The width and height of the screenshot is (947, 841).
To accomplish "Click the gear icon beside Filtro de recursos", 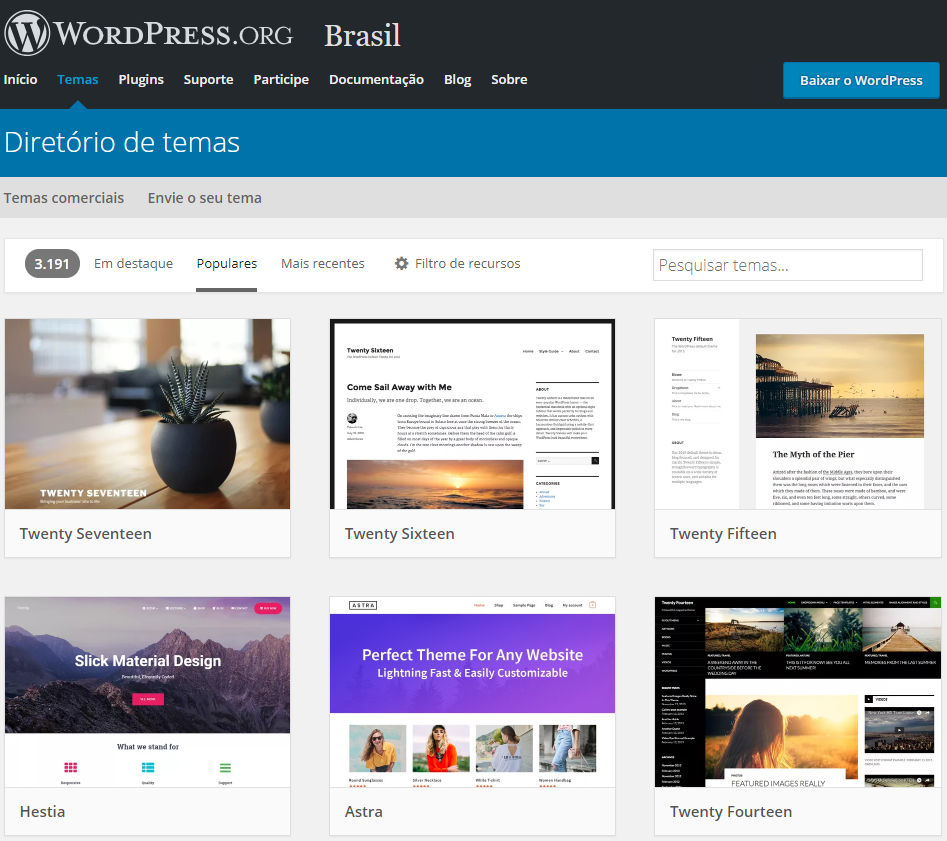I will 401,263.
